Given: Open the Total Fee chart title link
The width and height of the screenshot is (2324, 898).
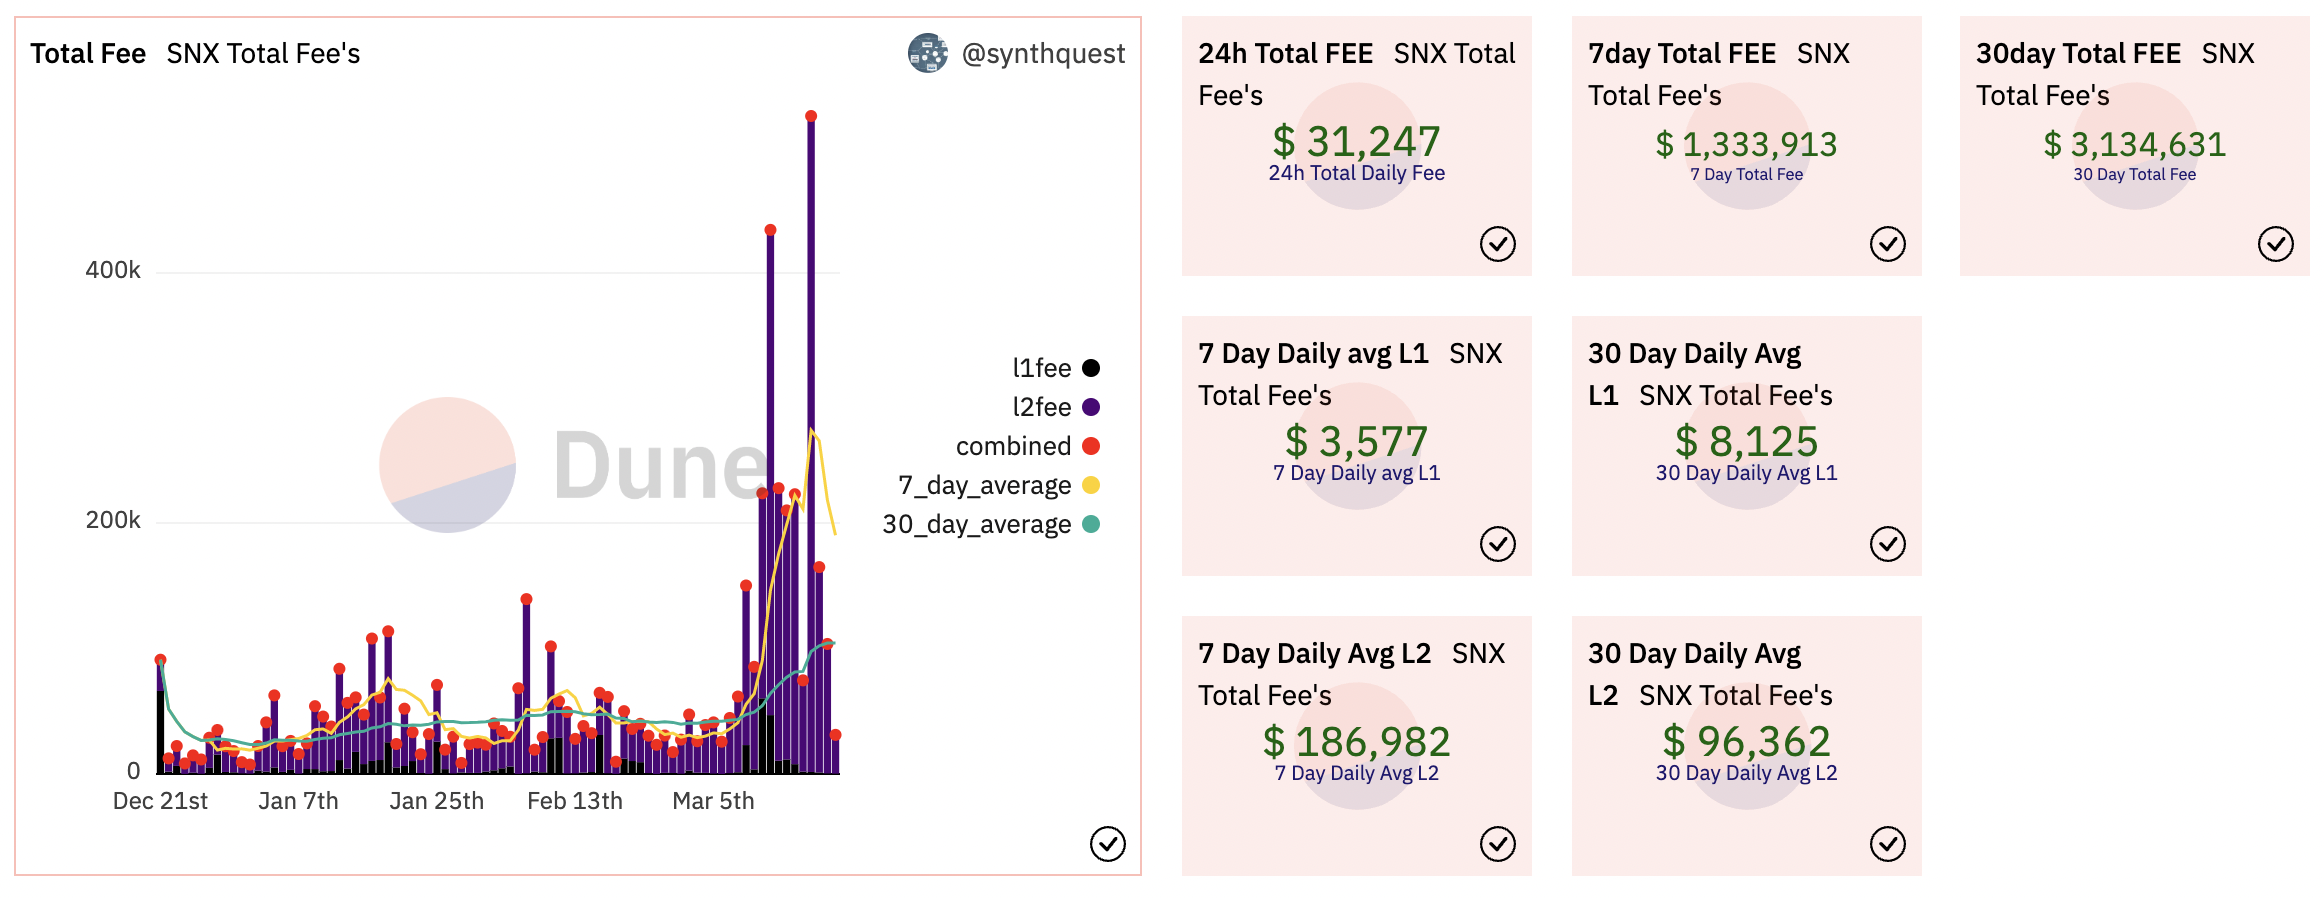Looking at the screenshot, I should point(88,54).
